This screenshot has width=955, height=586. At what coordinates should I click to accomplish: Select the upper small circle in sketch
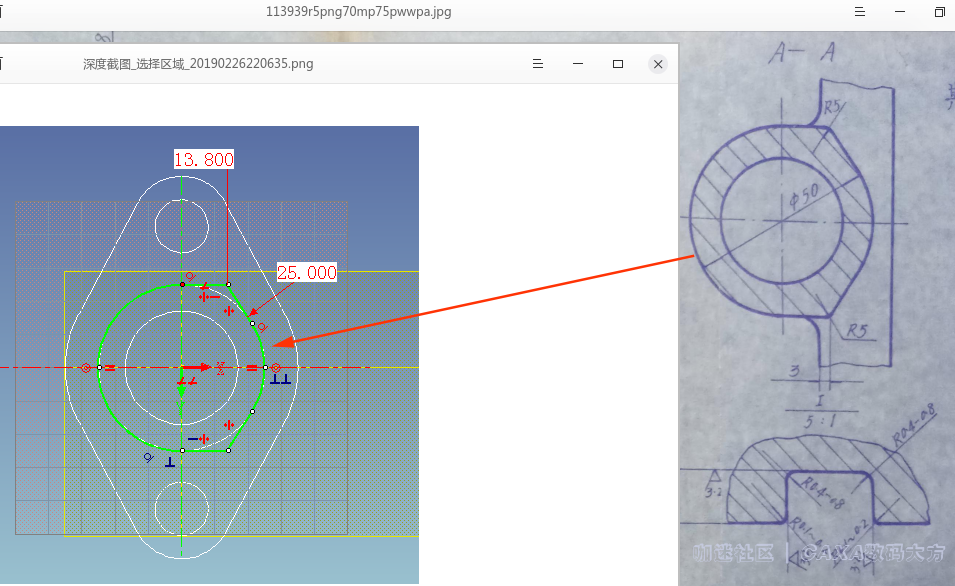click(181, 227)
